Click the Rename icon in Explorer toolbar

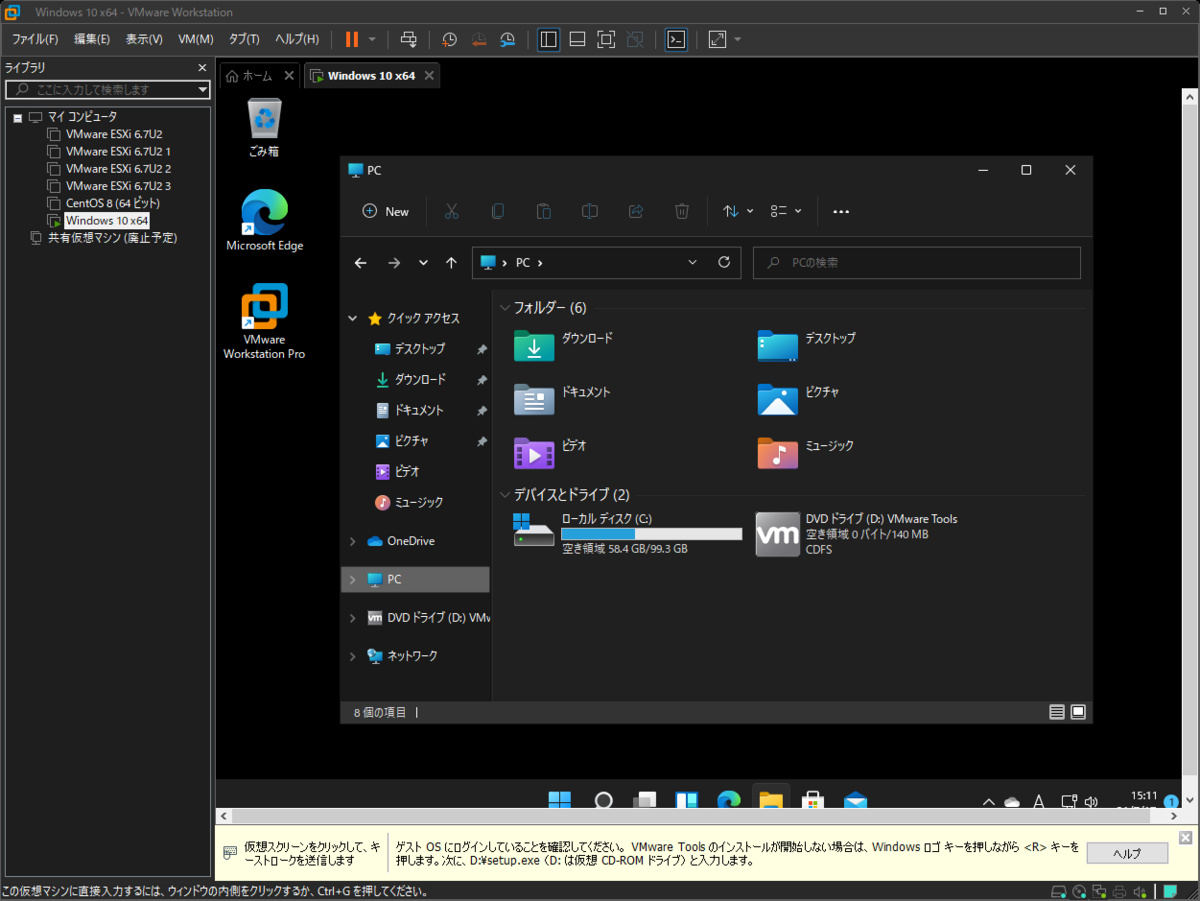(x=590, y=211)
